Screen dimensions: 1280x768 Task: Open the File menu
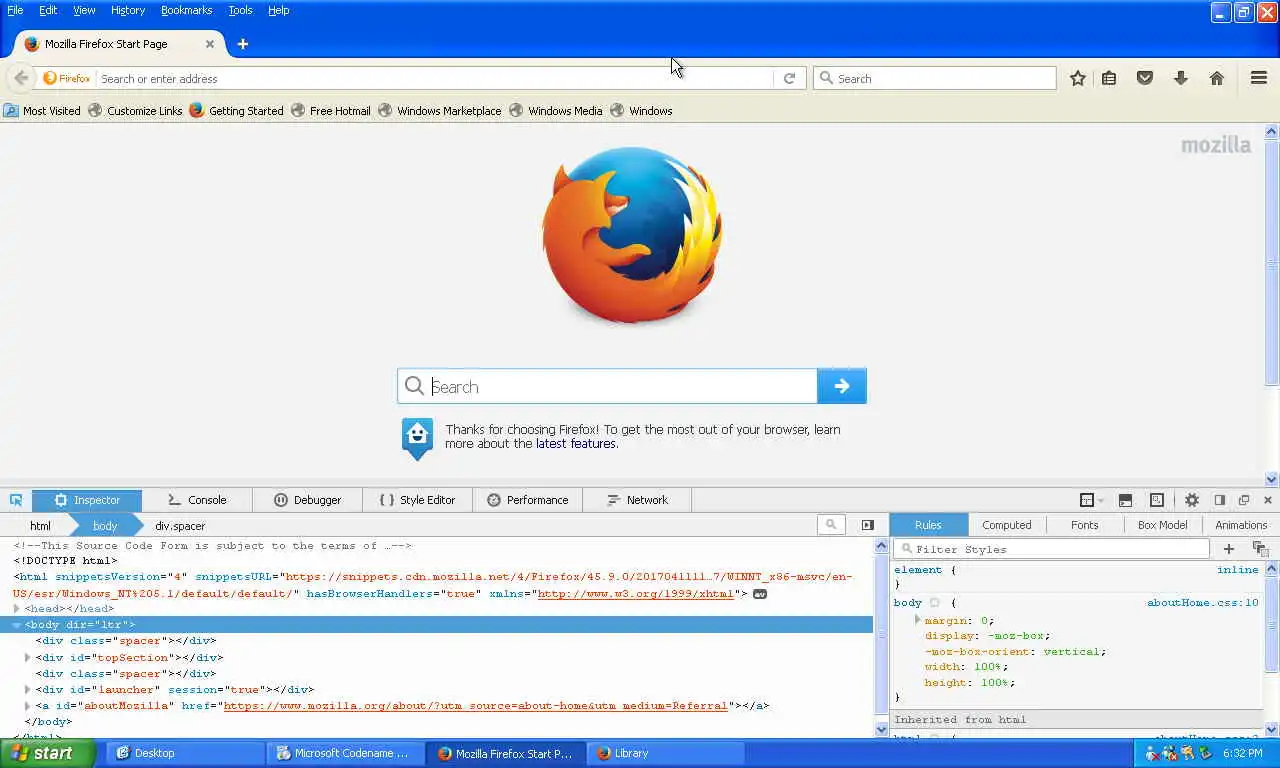coord(15,10)
